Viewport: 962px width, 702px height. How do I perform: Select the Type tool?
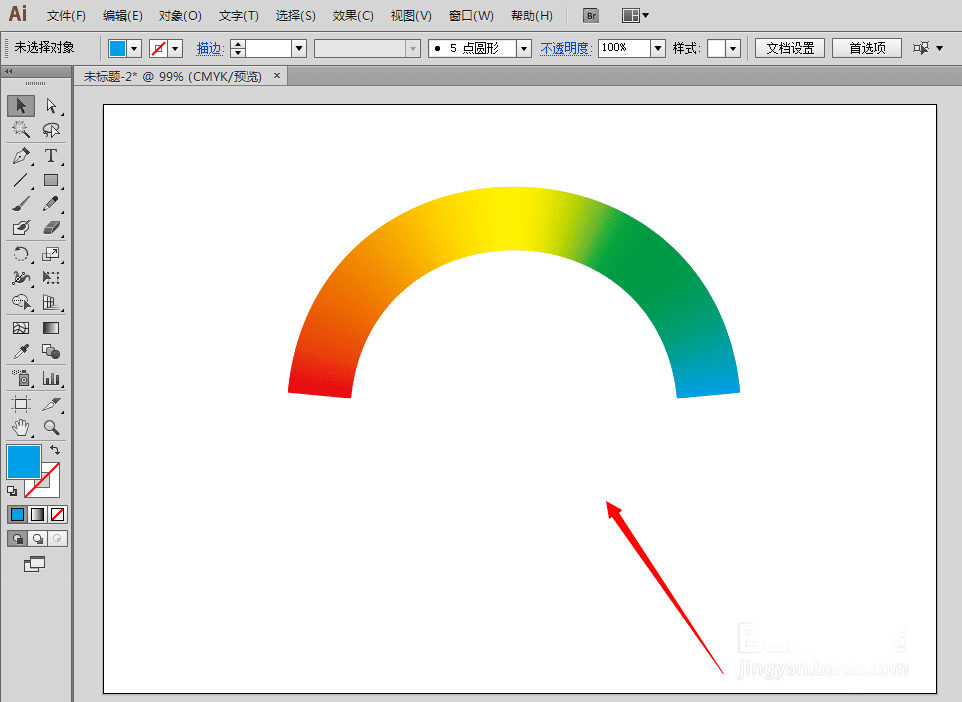pos(51,156)
